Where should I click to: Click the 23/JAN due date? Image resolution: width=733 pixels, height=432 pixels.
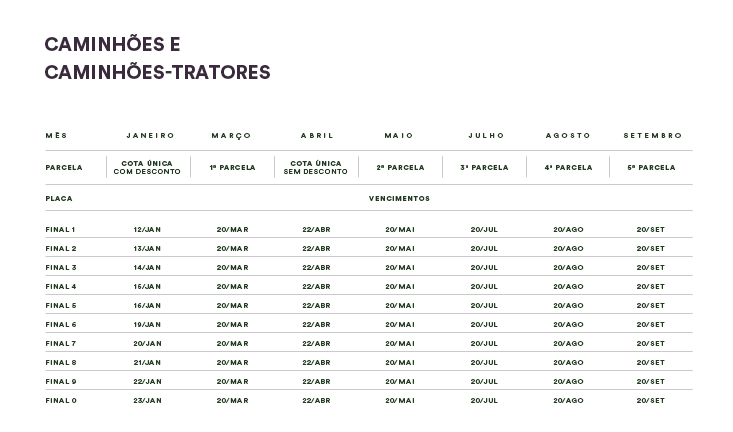tap(147, 401)
